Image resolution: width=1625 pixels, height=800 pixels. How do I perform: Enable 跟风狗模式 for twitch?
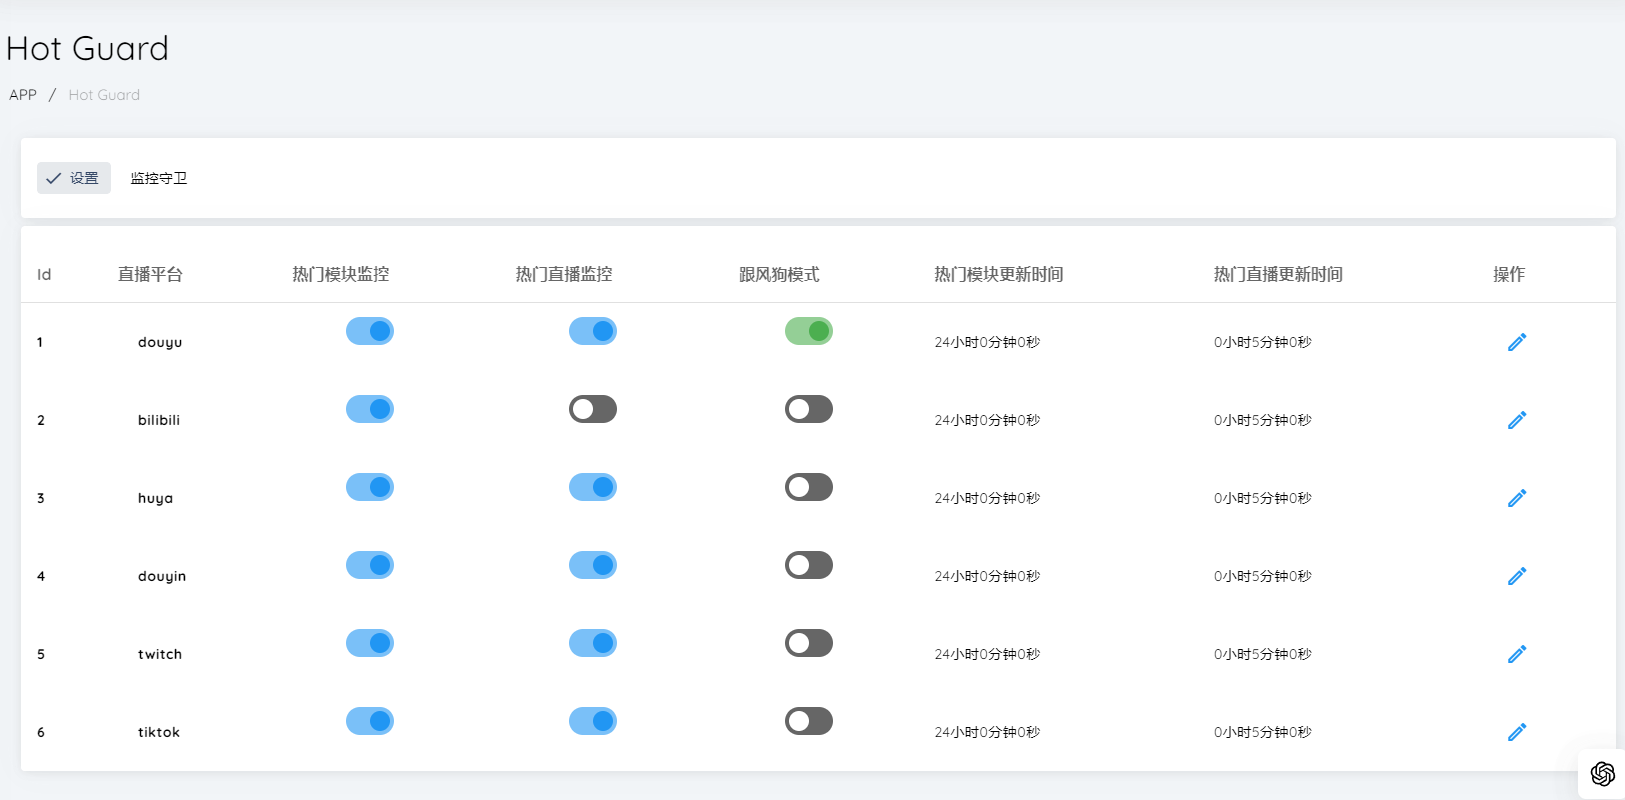click(x=808, y=643)
